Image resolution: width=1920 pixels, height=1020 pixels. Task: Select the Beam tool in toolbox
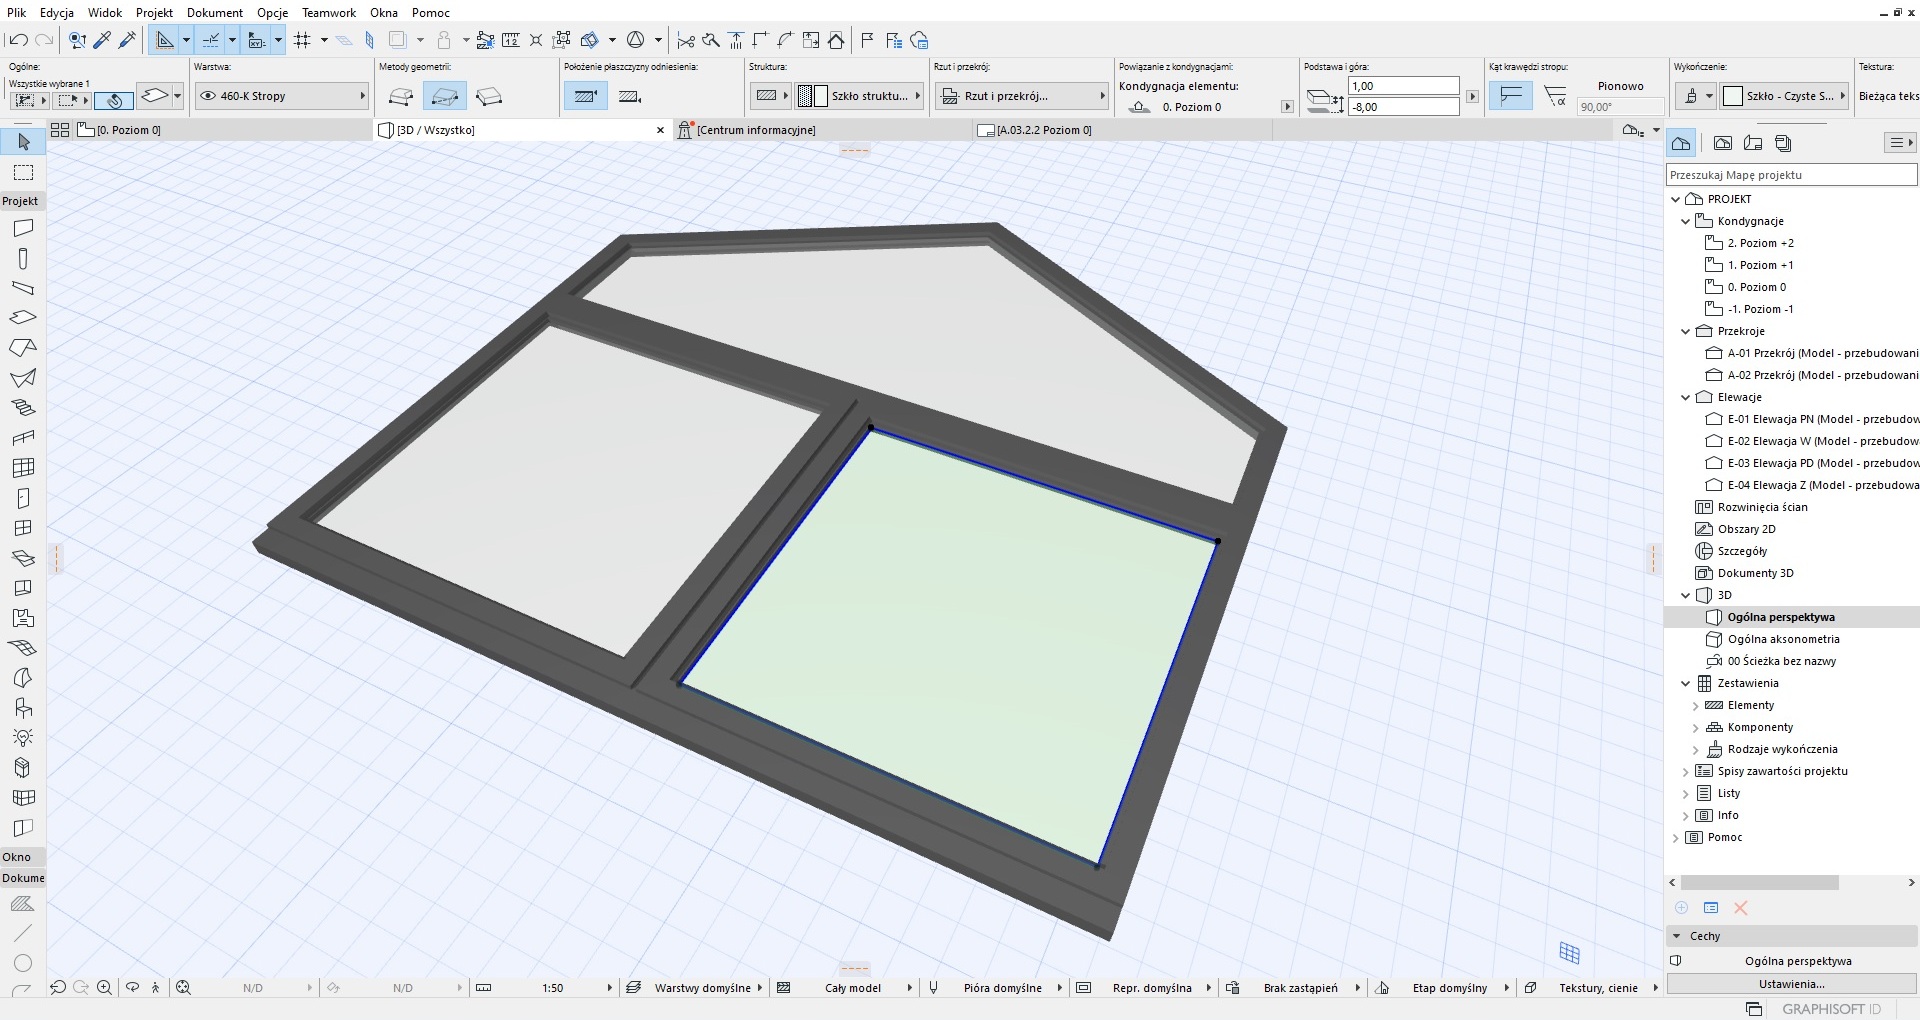(23, 288)
